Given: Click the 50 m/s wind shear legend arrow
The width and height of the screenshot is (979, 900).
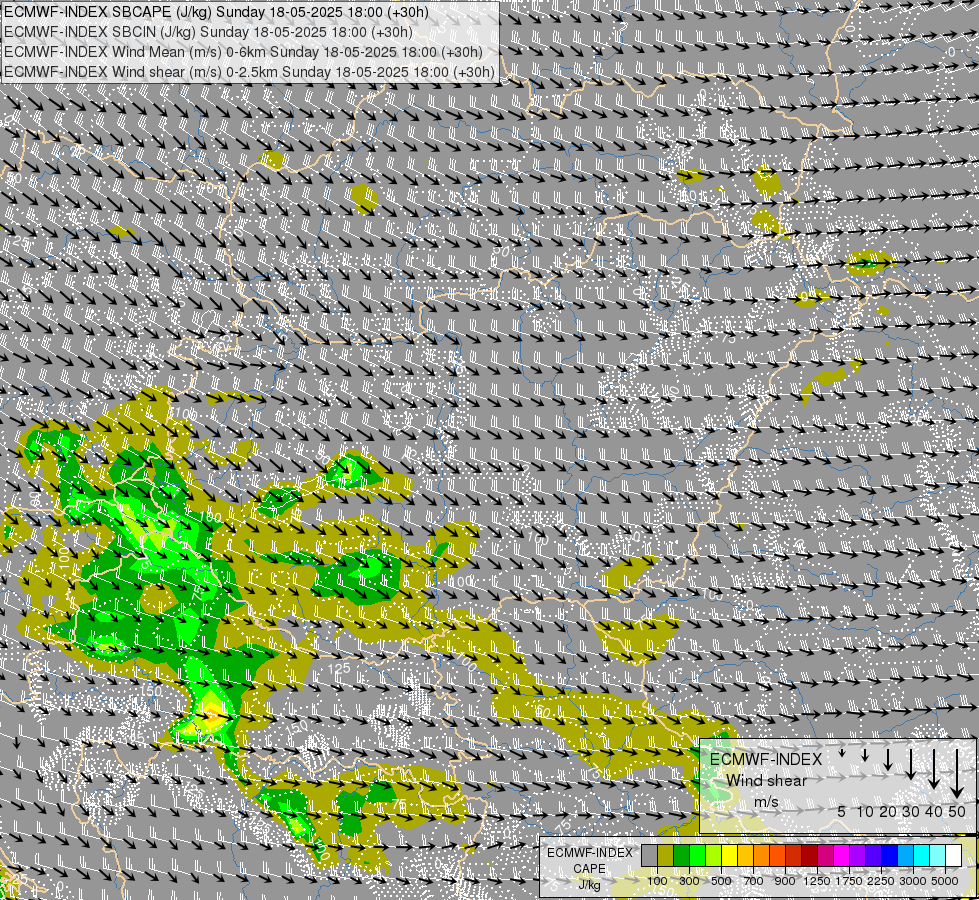Looking at the screenshot, I should 957,774.
